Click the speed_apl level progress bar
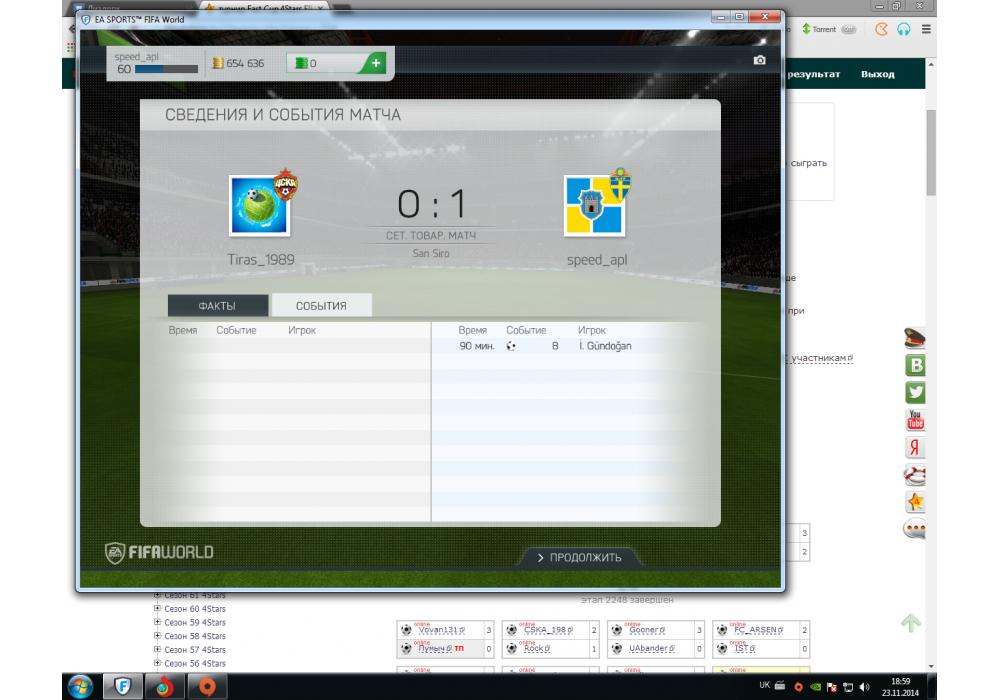Viewport: 1000px width, 700px height. (166, 69)
